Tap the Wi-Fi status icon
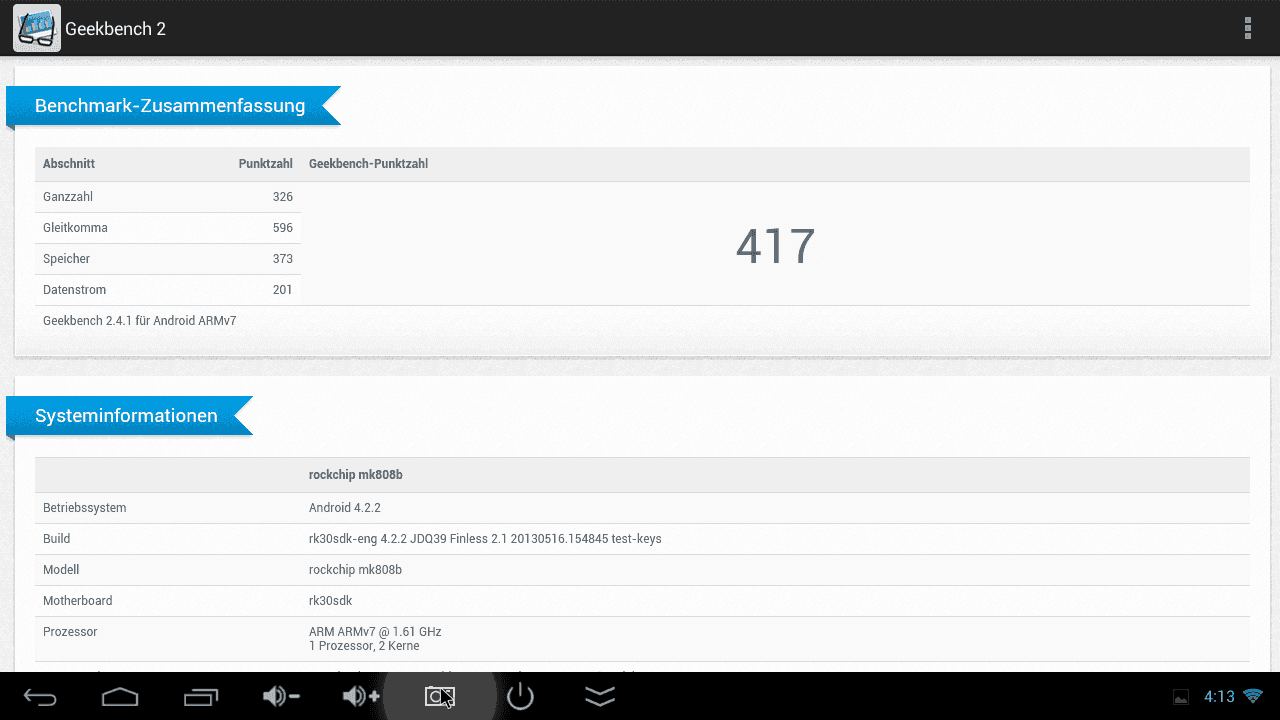 pos(1253,696)
